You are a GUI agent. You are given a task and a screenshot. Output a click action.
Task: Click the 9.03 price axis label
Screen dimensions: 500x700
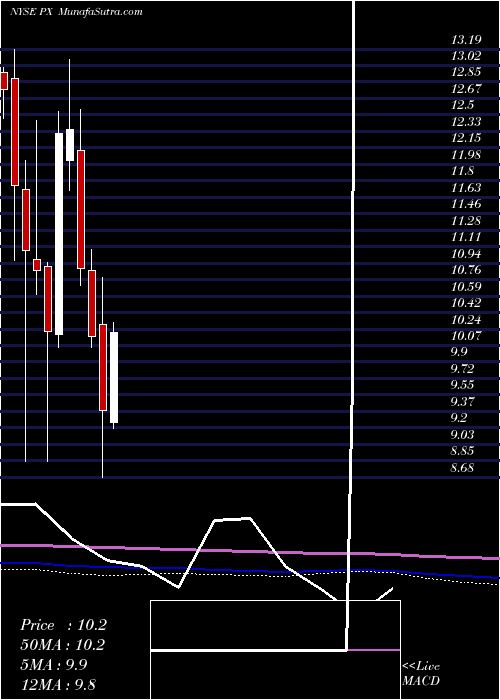pyautogui.click(x=462, y=434)
